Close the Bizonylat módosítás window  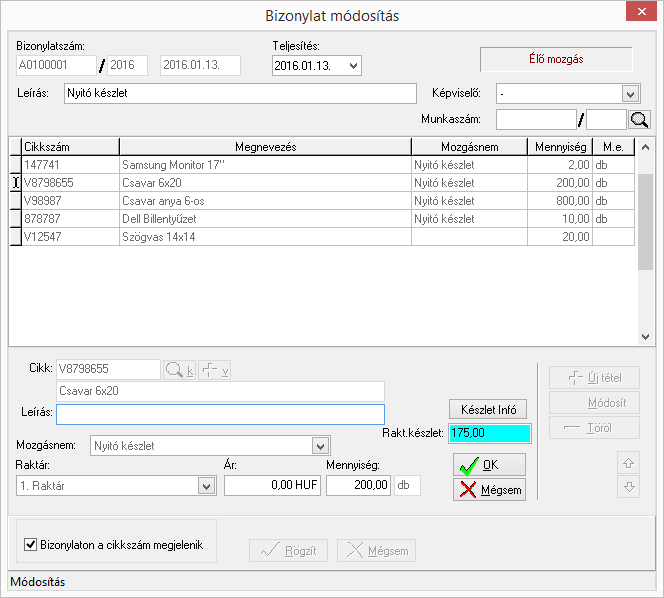pyautogui.click(x=641, y=11)
